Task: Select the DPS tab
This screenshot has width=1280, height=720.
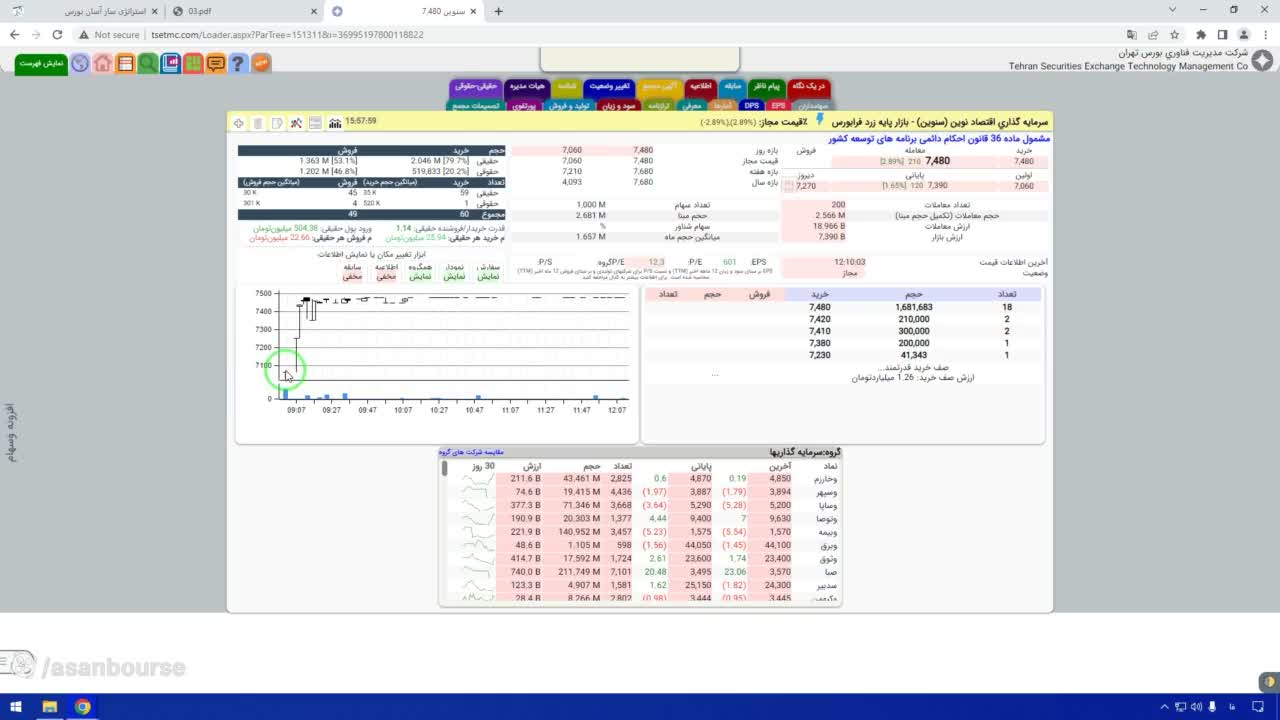Action: (751, 105)
